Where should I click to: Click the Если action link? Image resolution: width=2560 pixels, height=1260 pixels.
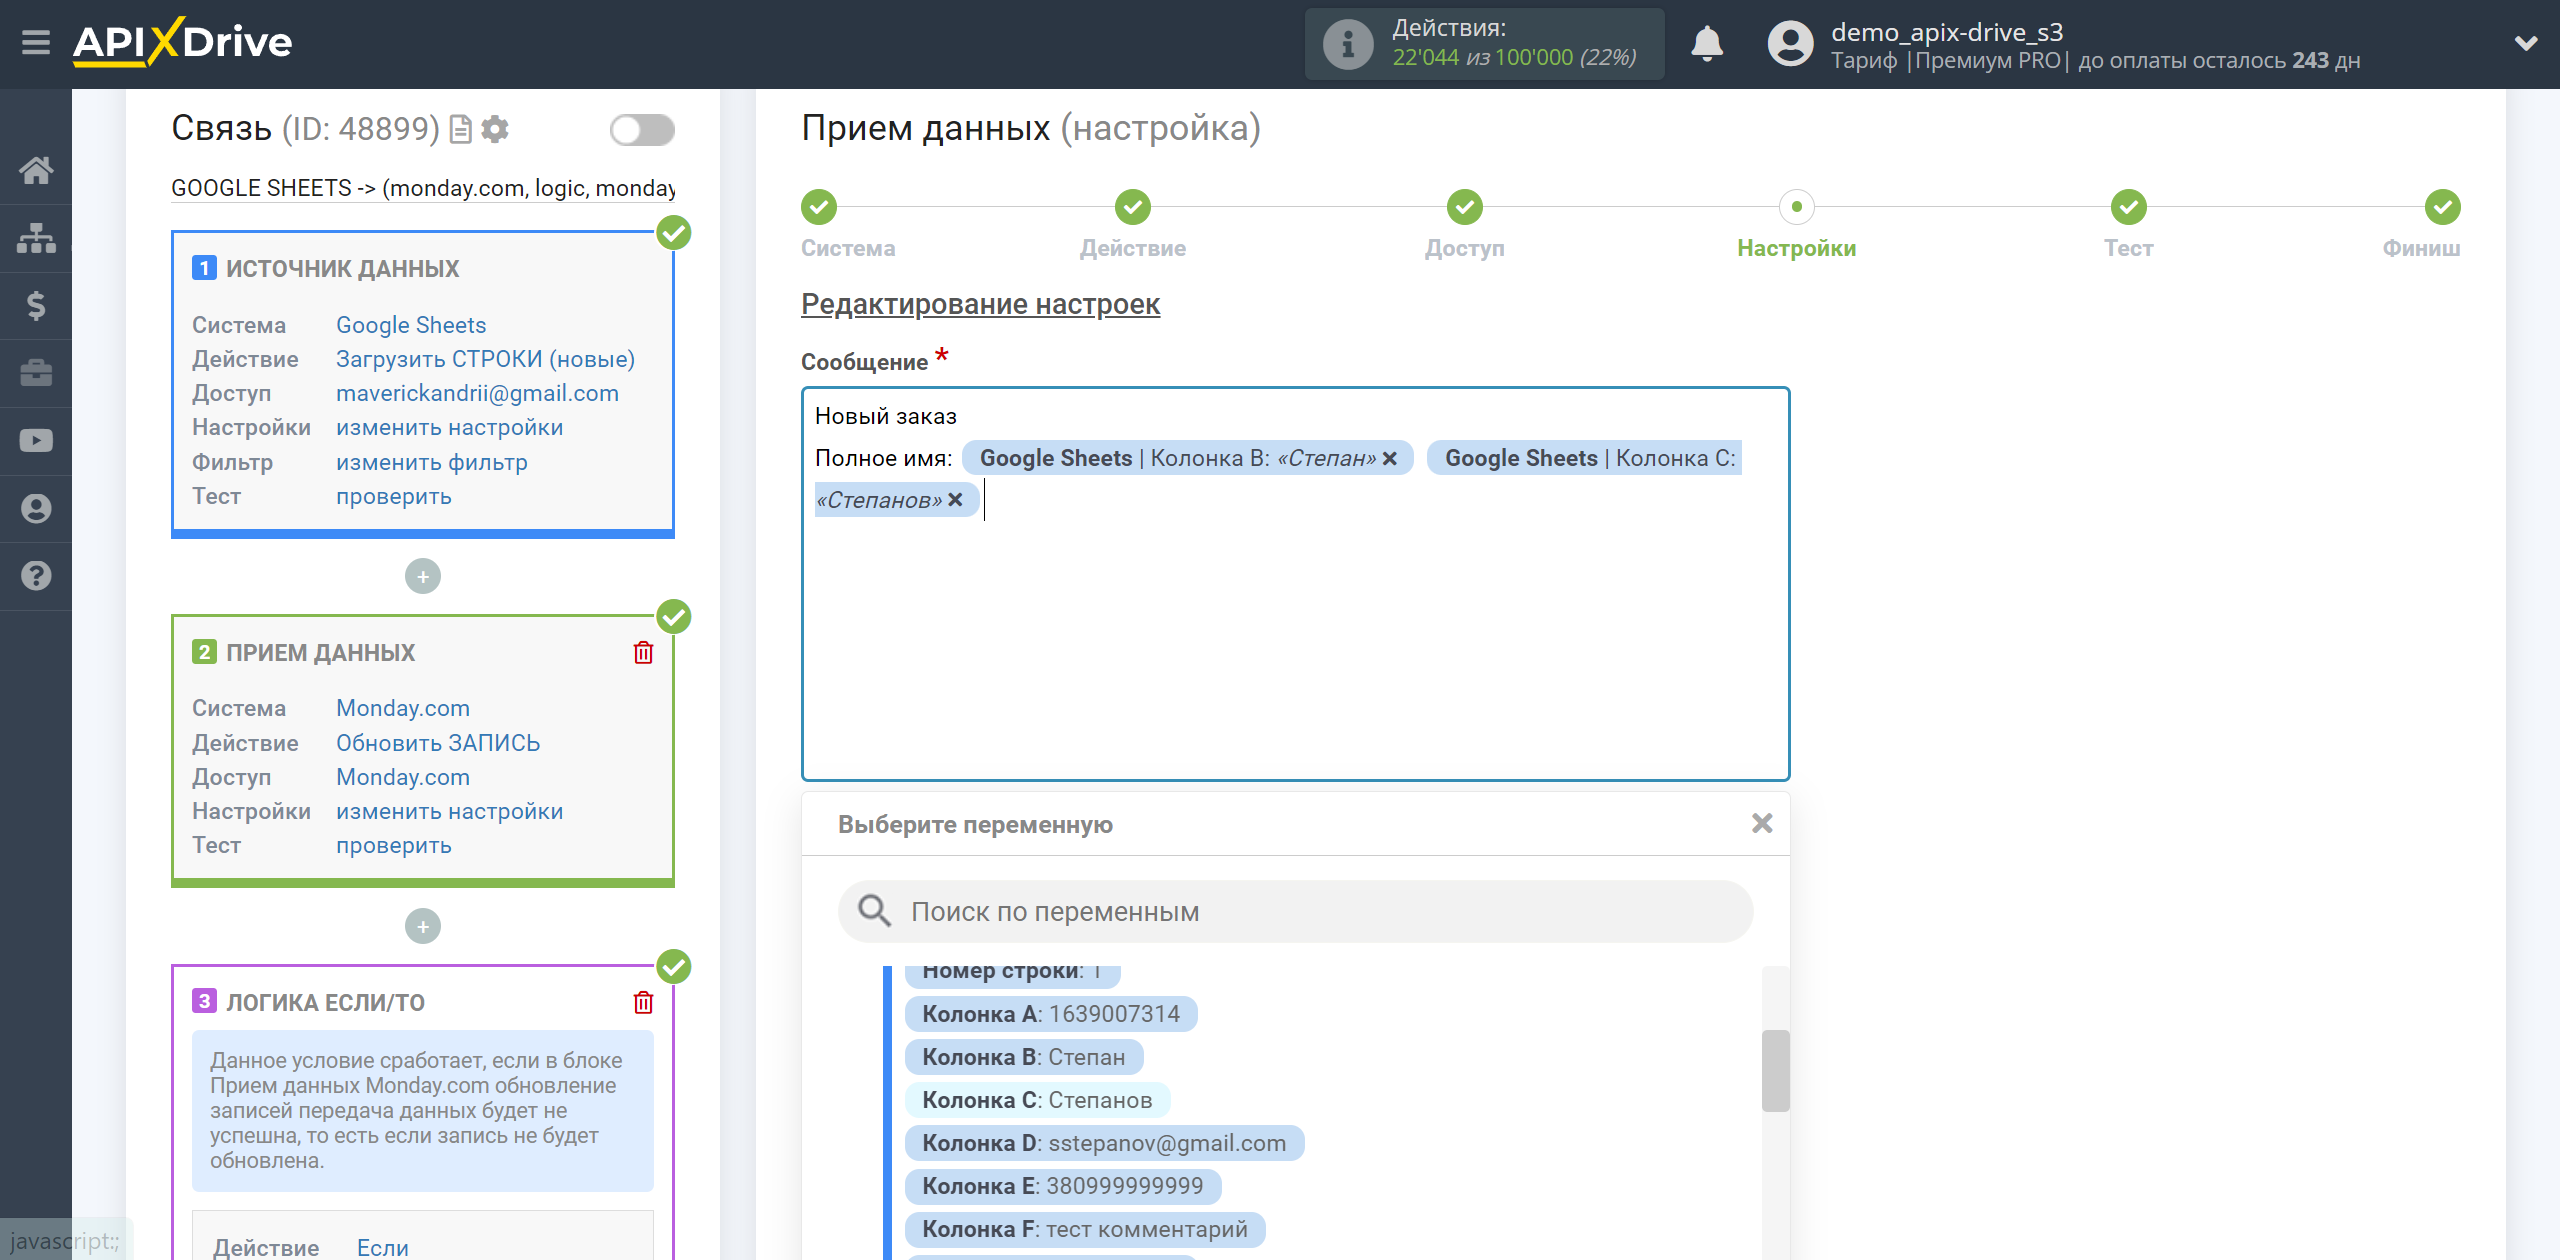[383, 1247]
